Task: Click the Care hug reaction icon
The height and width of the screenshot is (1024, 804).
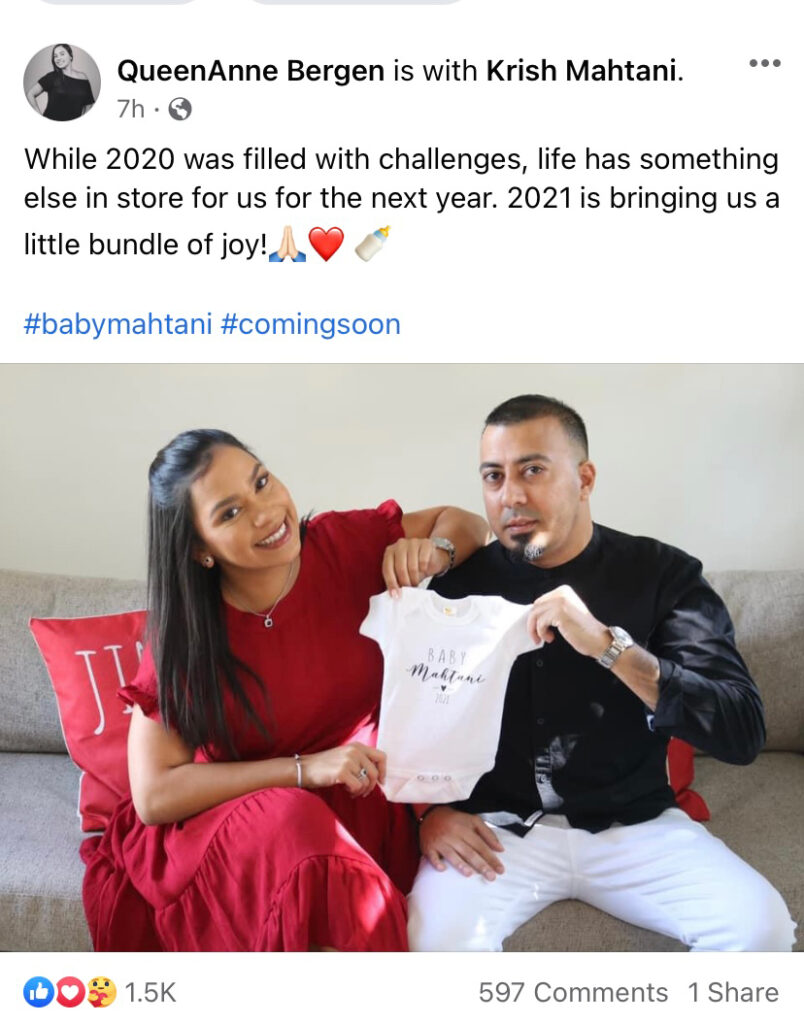Action: coord(102,993)
